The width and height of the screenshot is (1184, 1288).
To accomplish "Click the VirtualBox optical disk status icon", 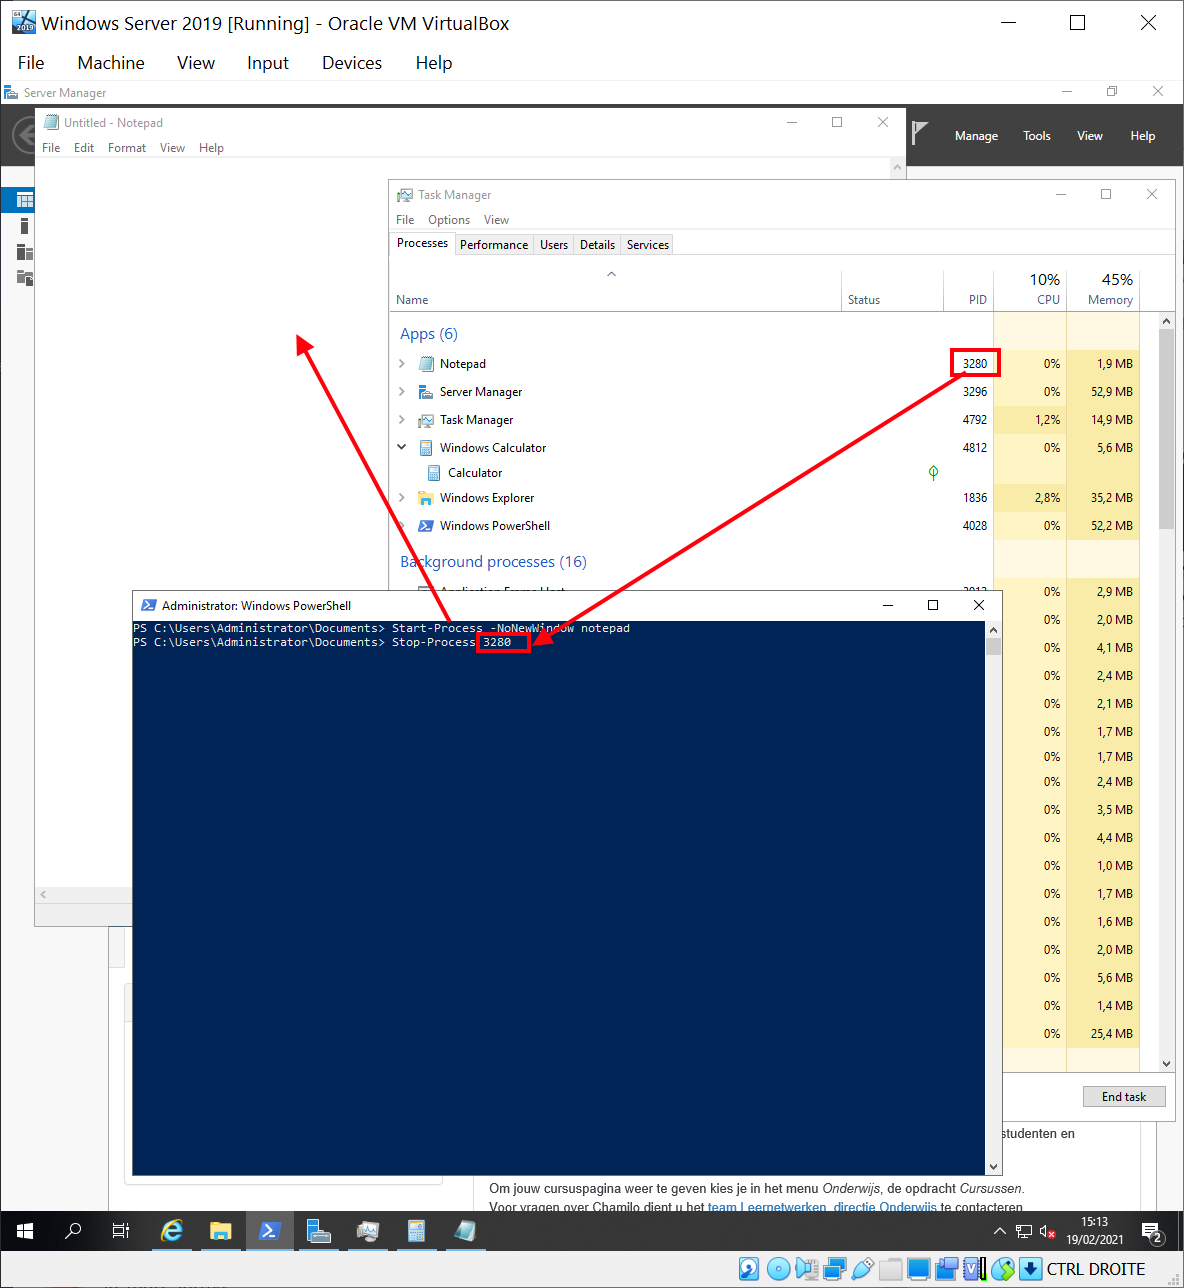I will pyautogui.click(x=778, y=1269).
